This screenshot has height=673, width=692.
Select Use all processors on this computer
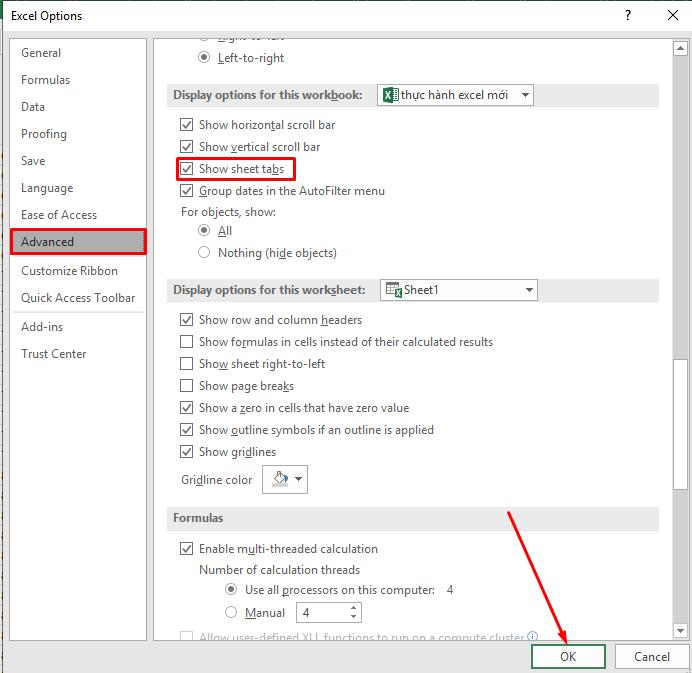coord(231,590)
